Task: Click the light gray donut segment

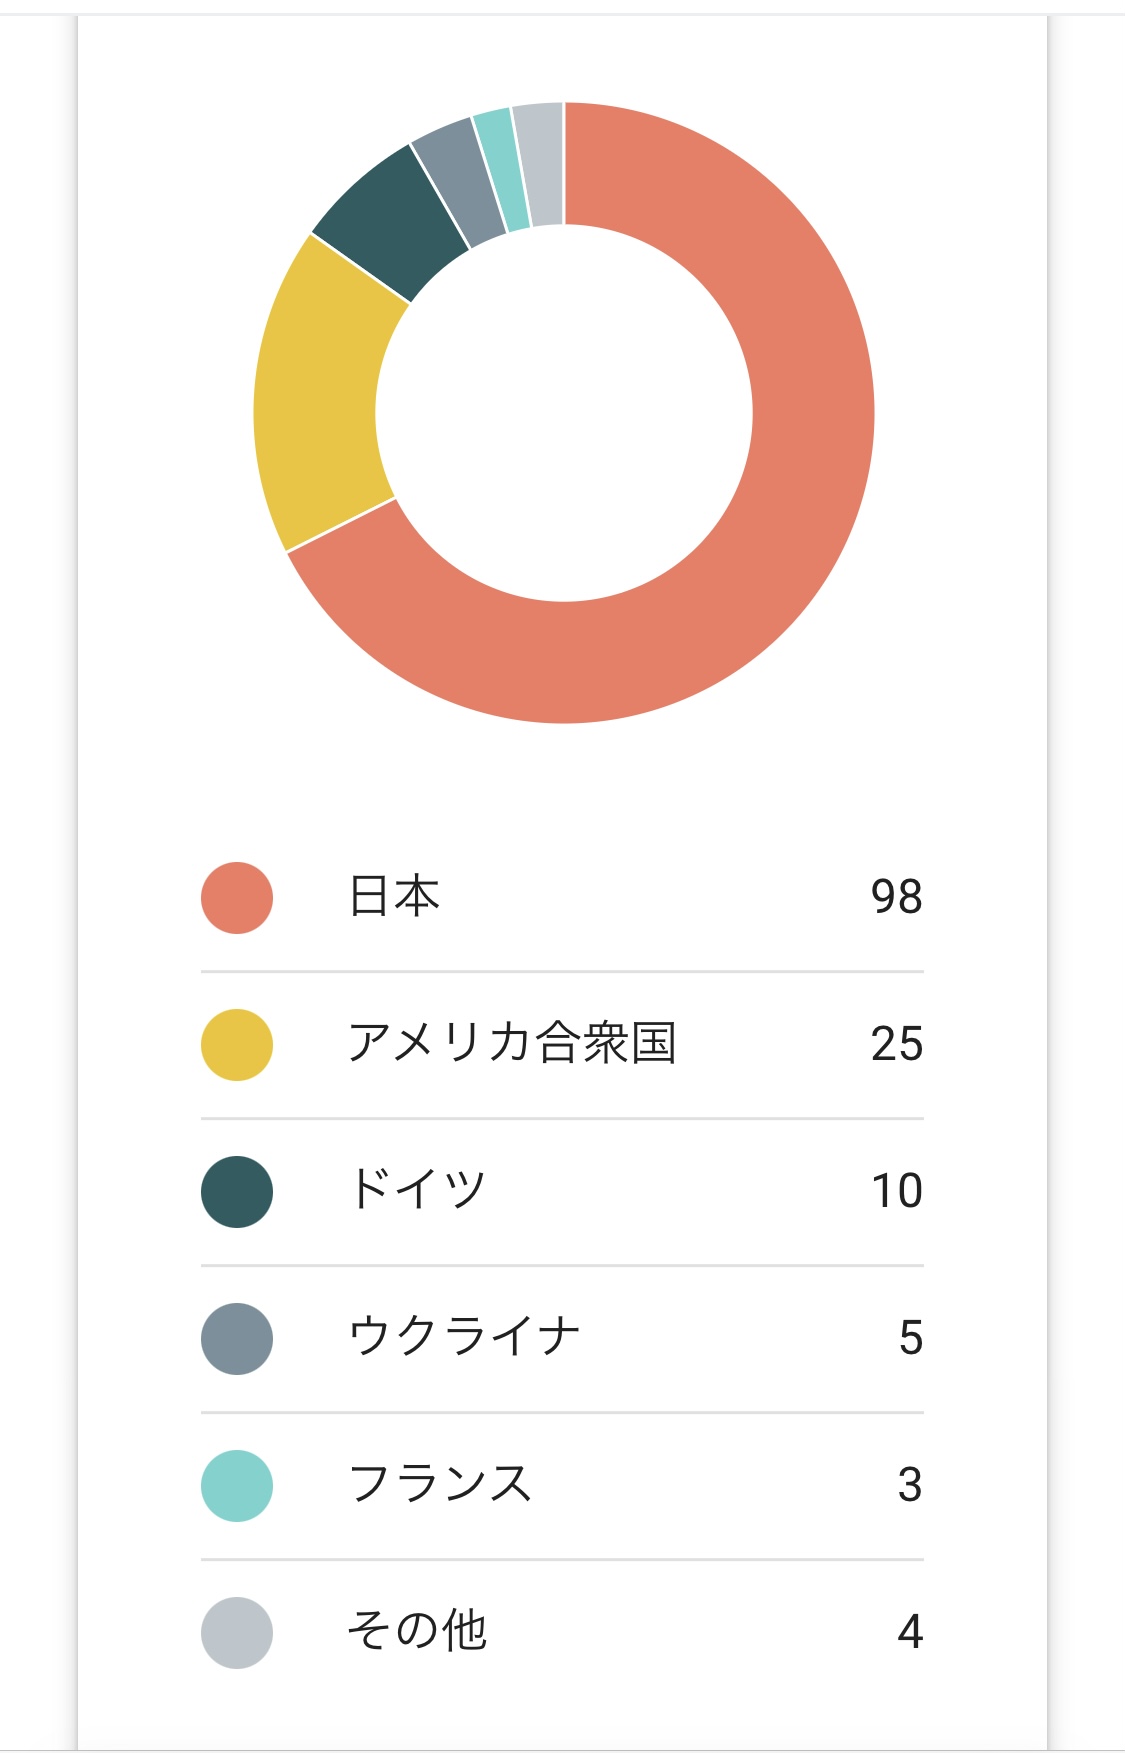Action: click(x=540, y=163)
